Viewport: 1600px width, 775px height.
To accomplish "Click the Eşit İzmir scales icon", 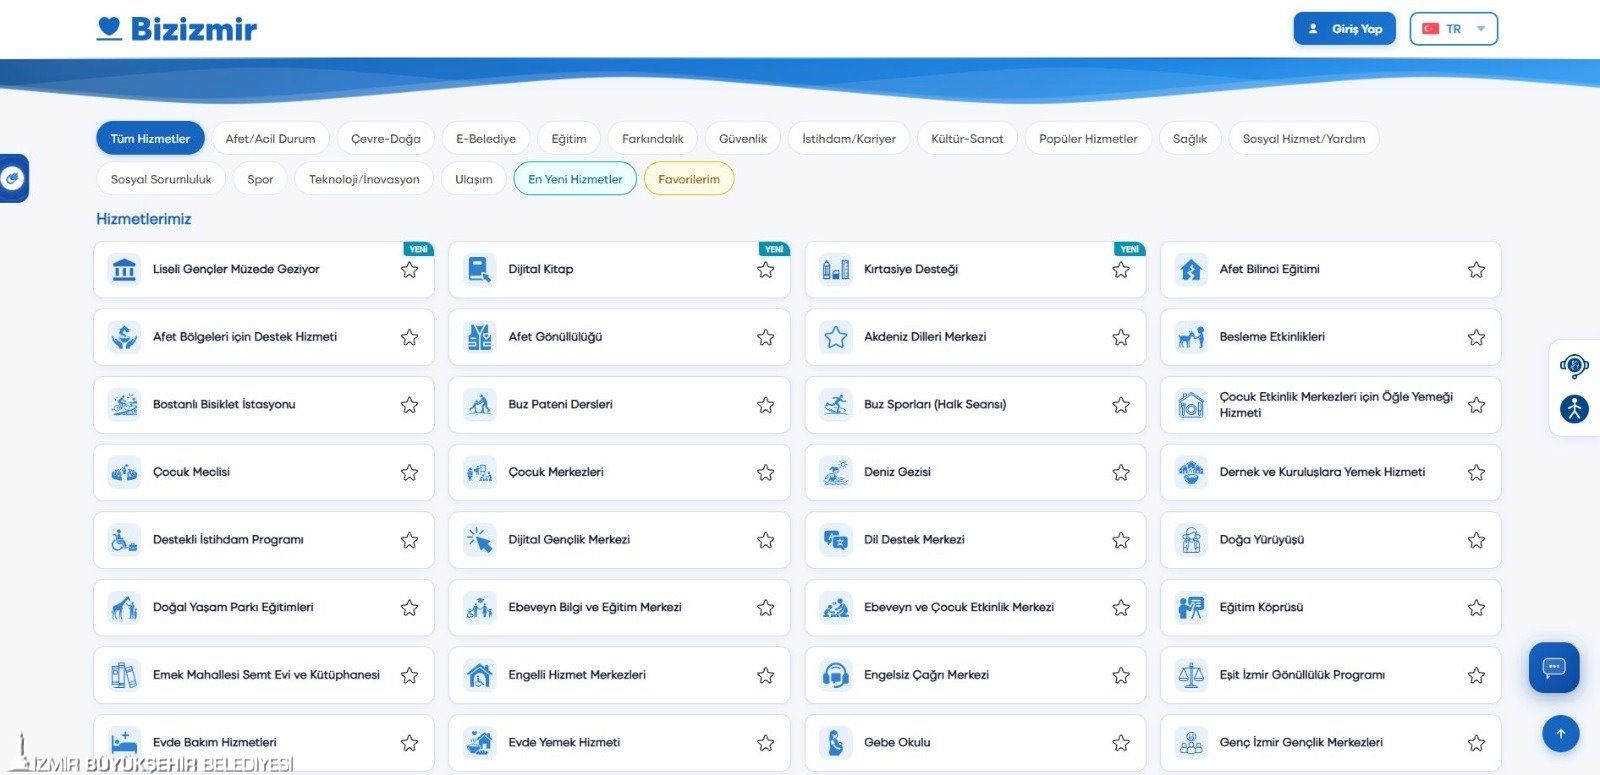I will (1191, 675).
